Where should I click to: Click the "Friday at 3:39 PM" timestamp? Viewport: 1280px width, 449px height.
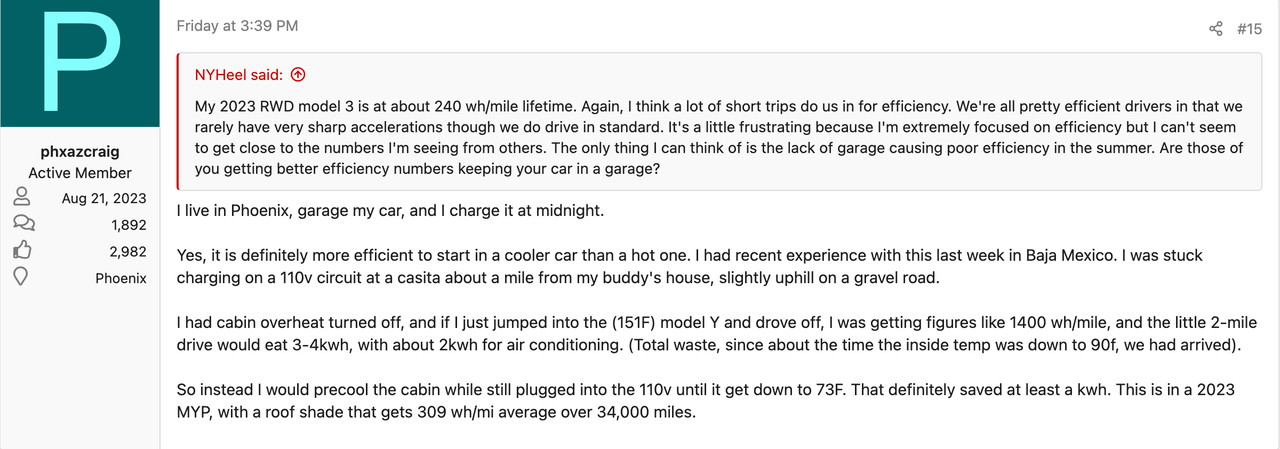(x=237, y=26)
